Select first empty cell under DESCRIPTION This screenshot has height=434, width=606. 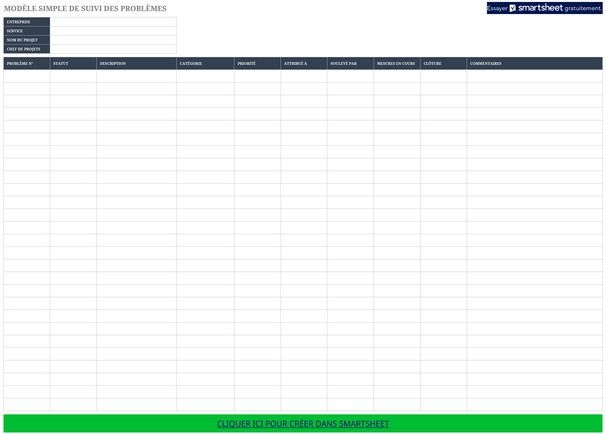136,76
